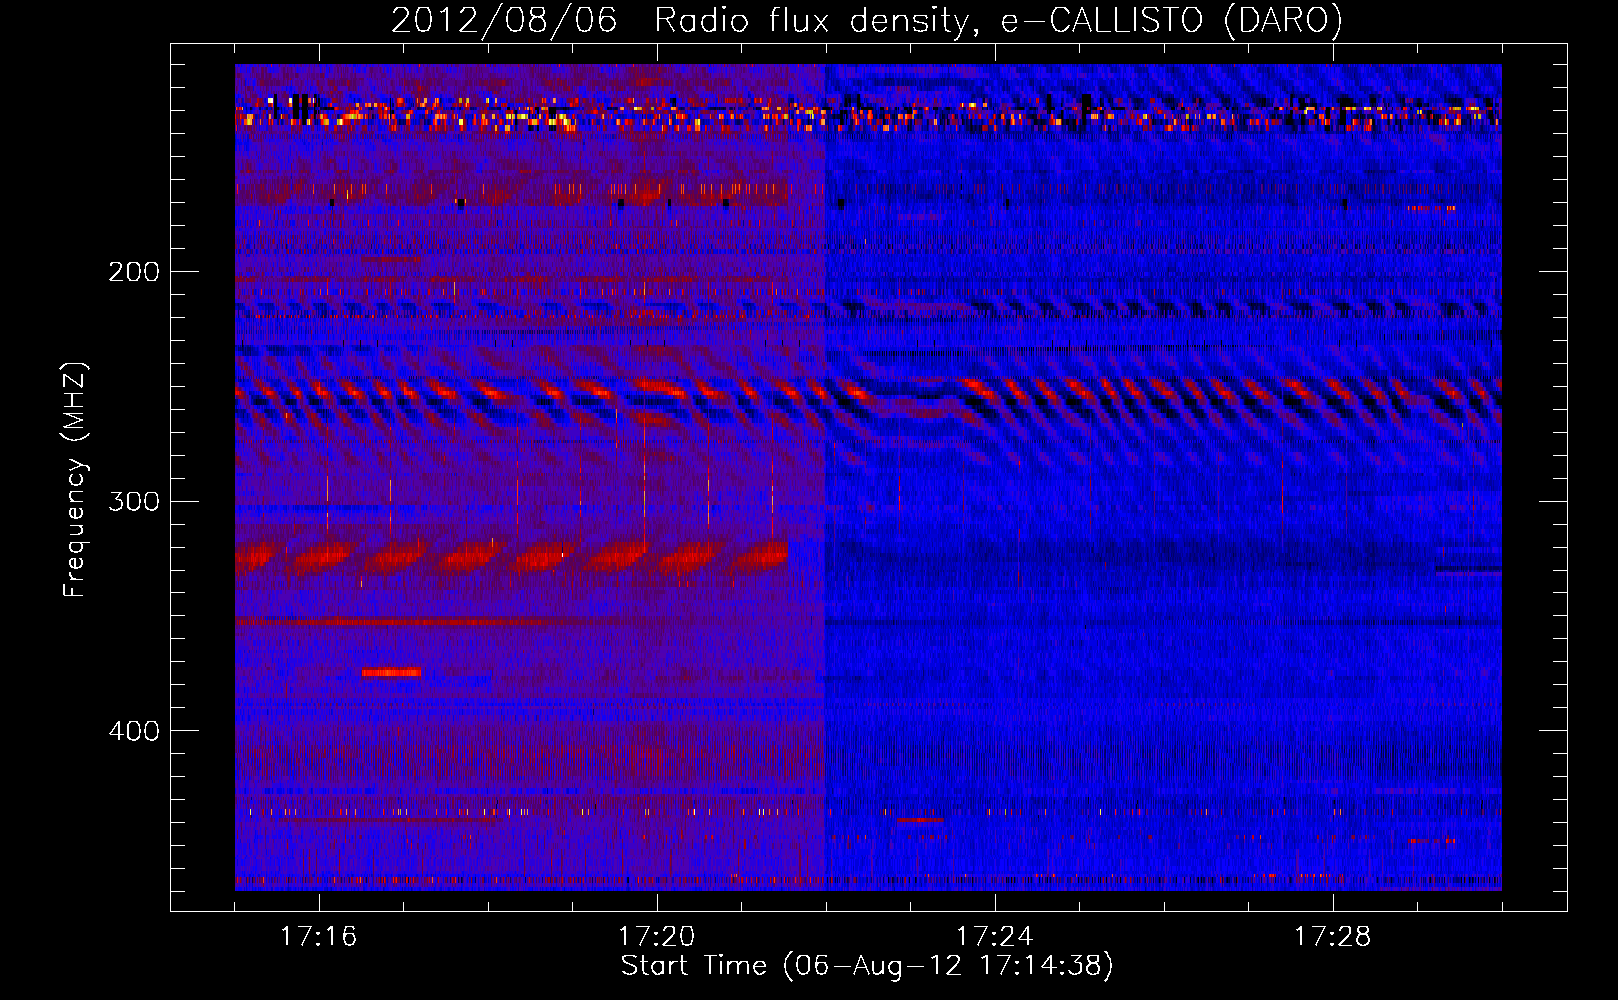Click the 300 frequency tick label
Image resolution: width=1618 pixels, height=1000 pixels.
[134, 501]
